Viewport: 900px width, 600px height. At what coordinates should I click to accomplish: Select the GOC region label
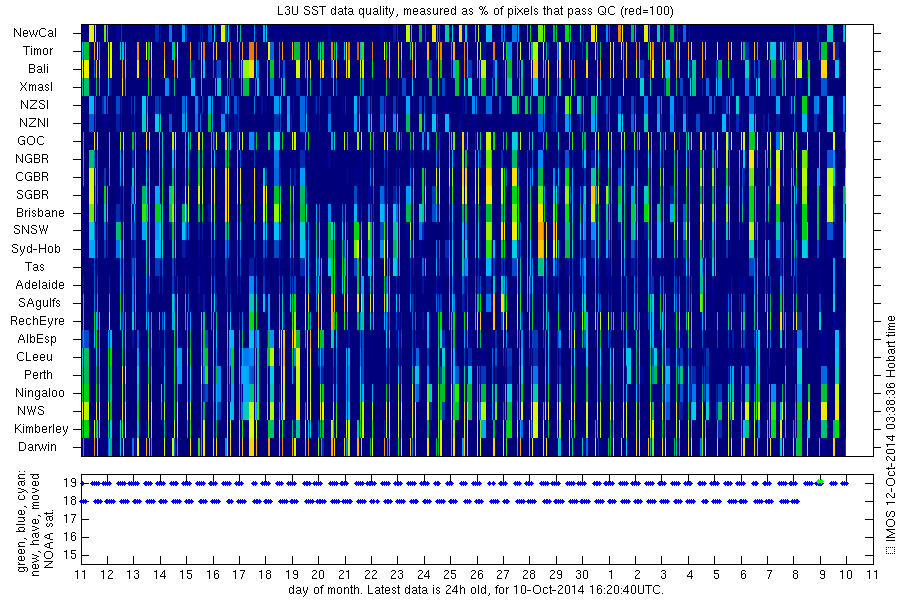[x=31, y=141]
